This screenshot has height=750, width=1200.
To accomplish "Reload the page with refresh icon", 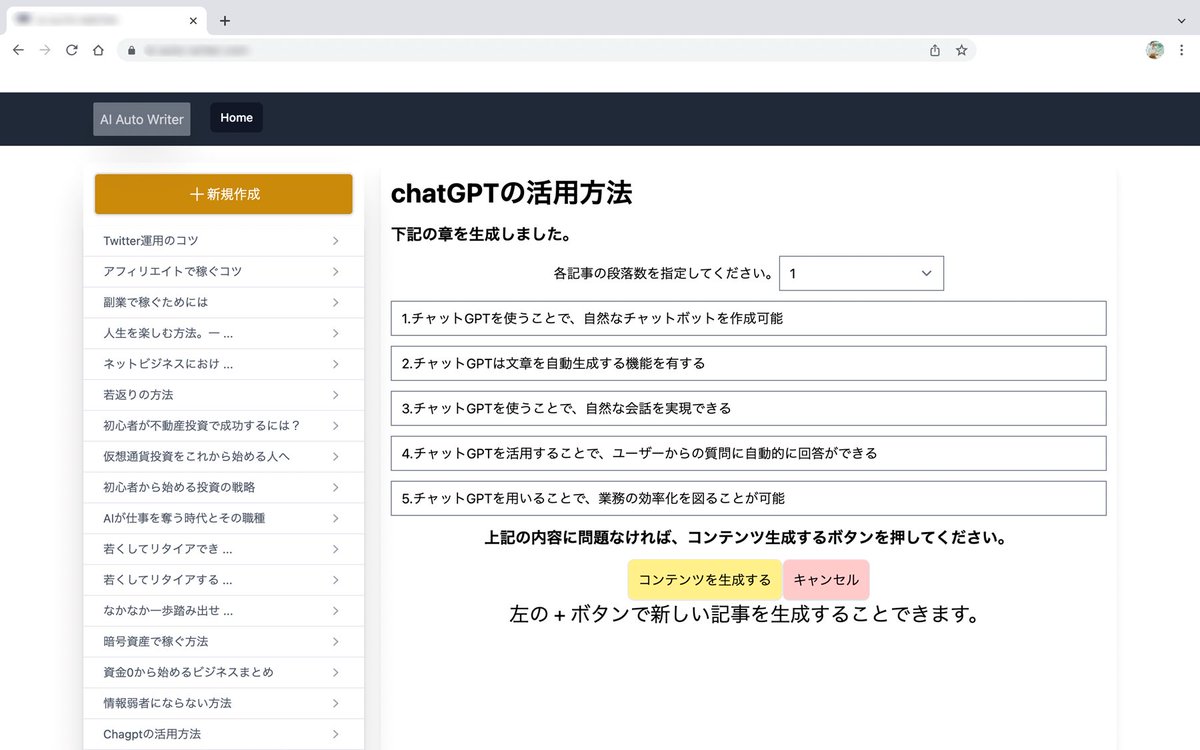I will [71, 50].
